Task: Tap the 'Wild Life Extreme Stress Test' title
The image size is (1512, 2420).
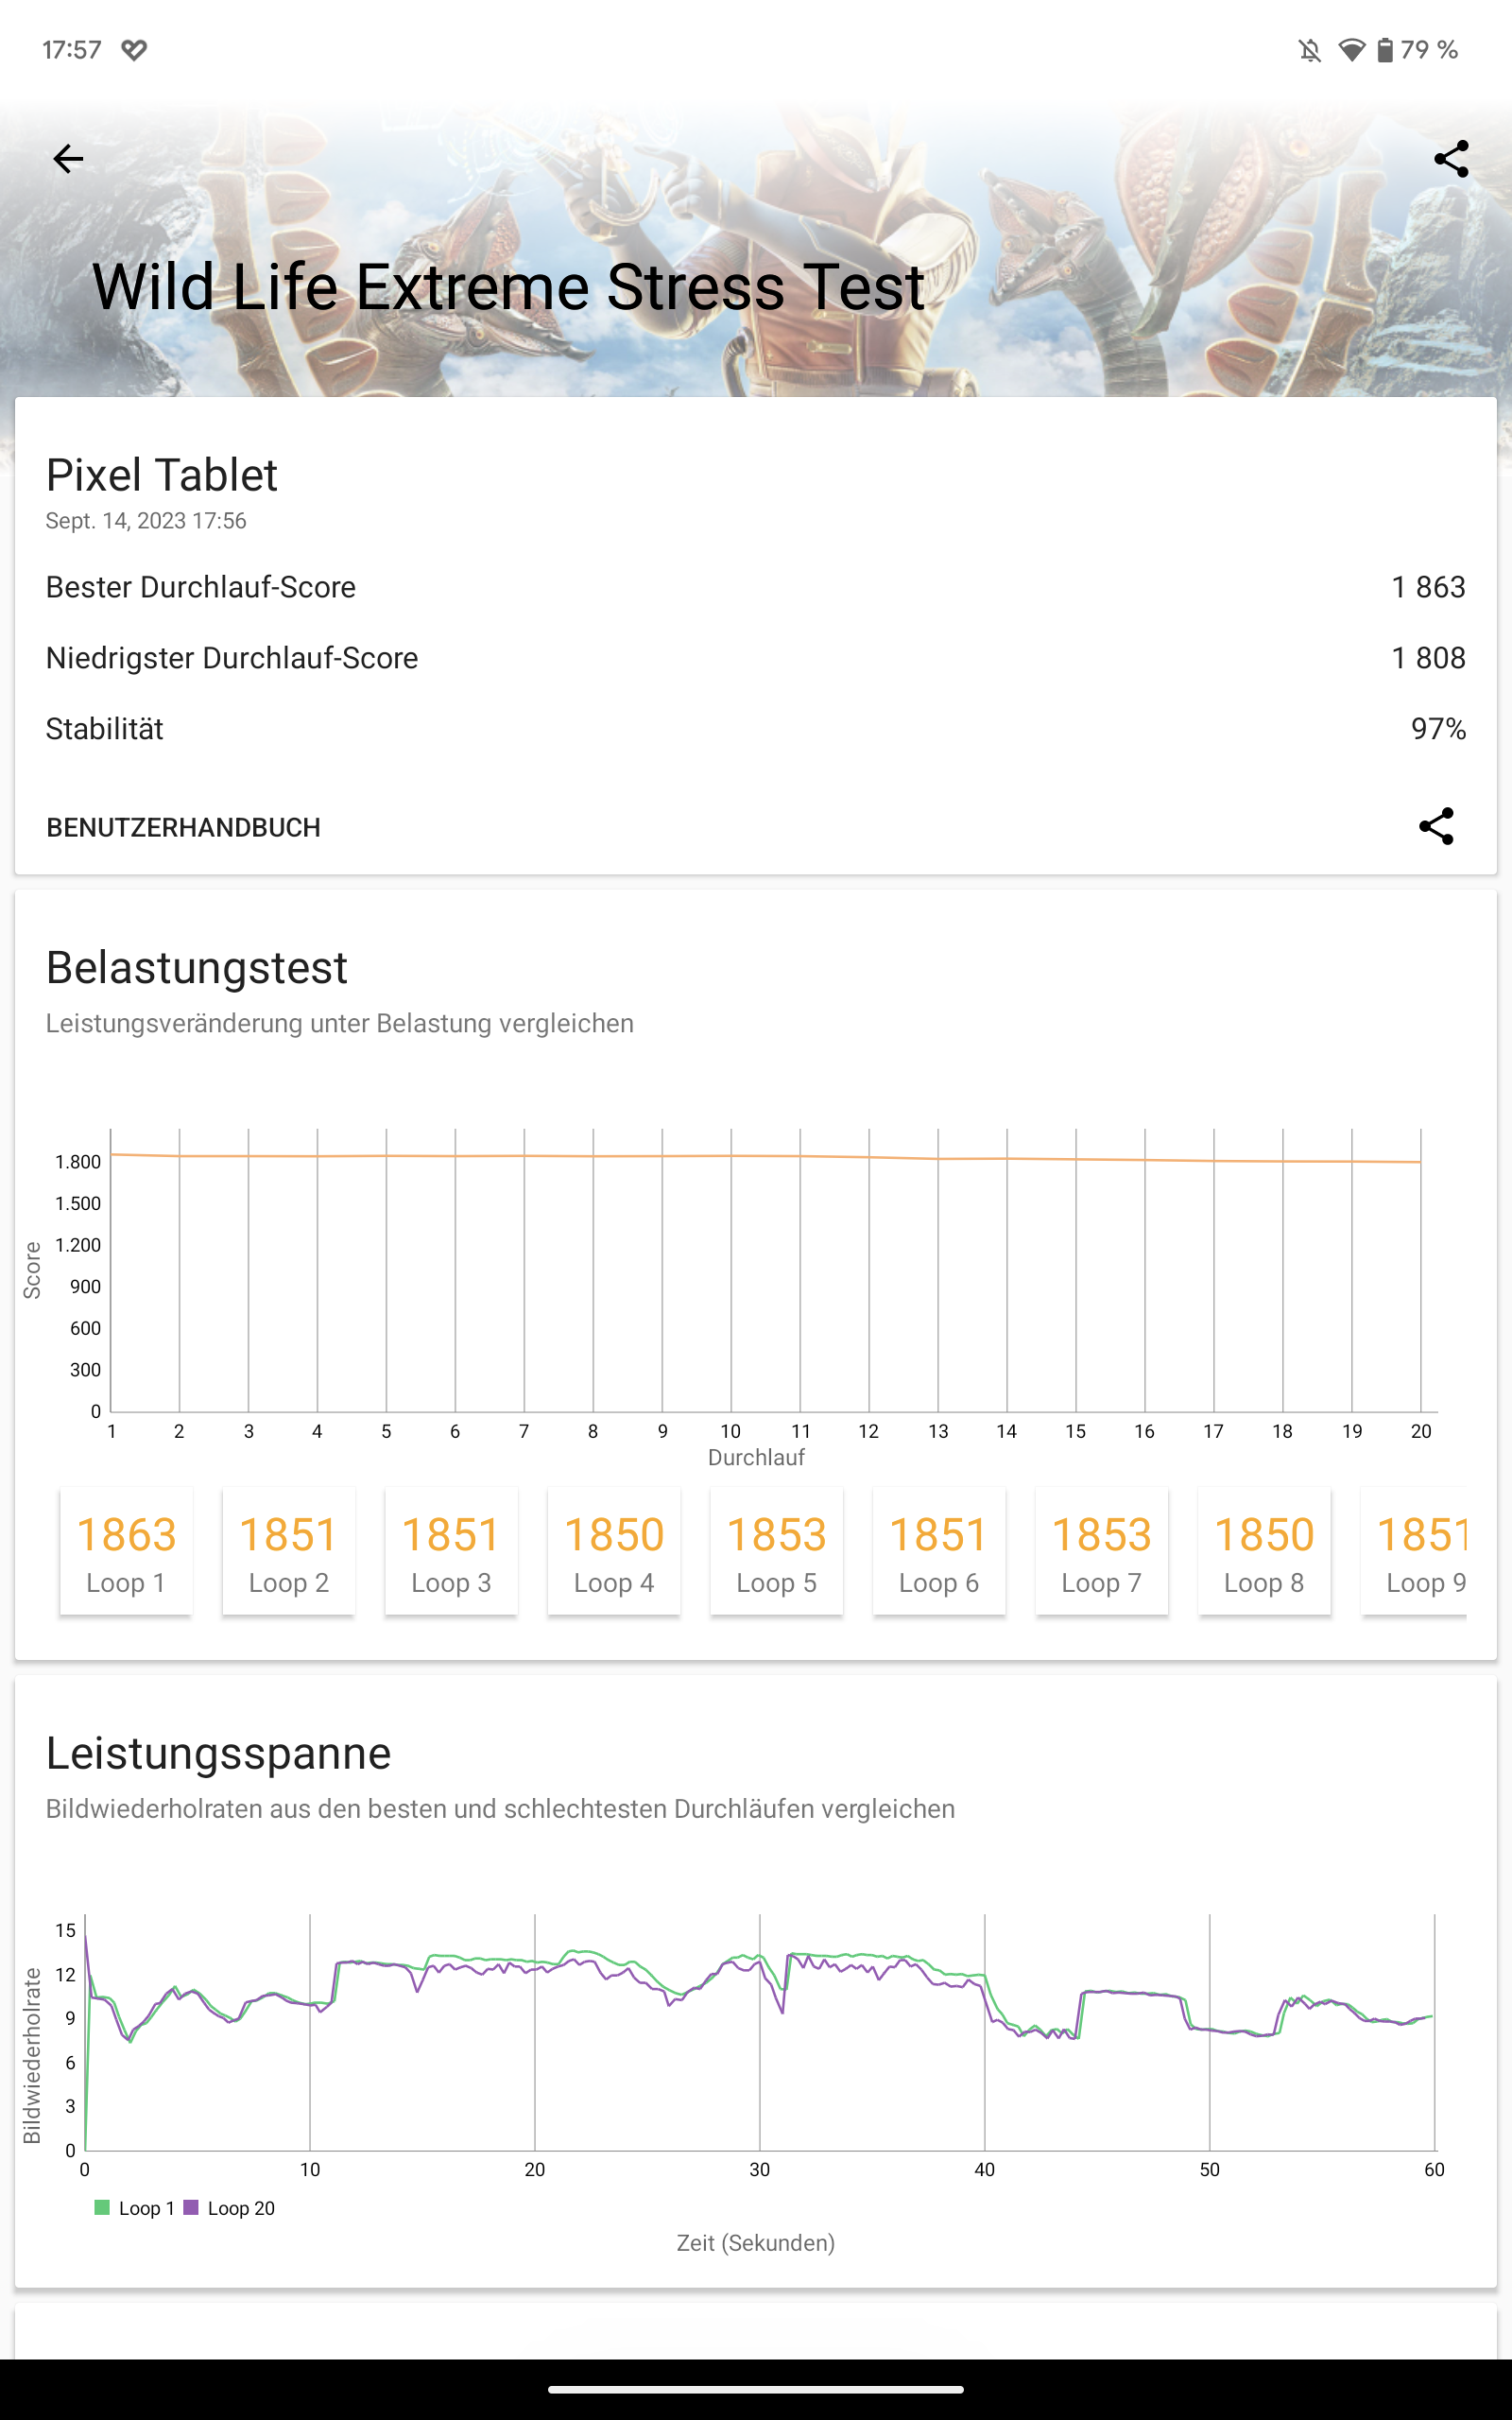Action: 508,287
